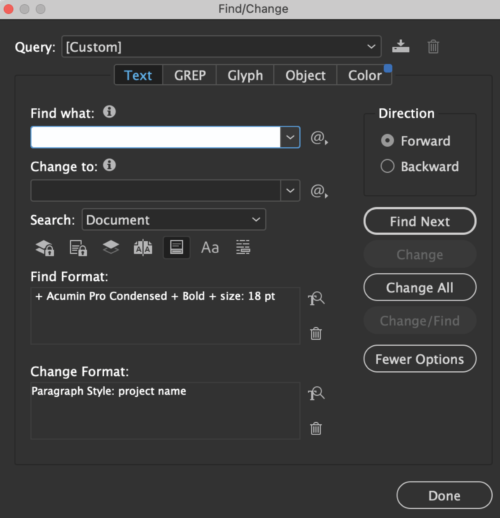Screen dimensions: 500x518
Task: Toggle Include Parent Pages option
Action: 143,248
